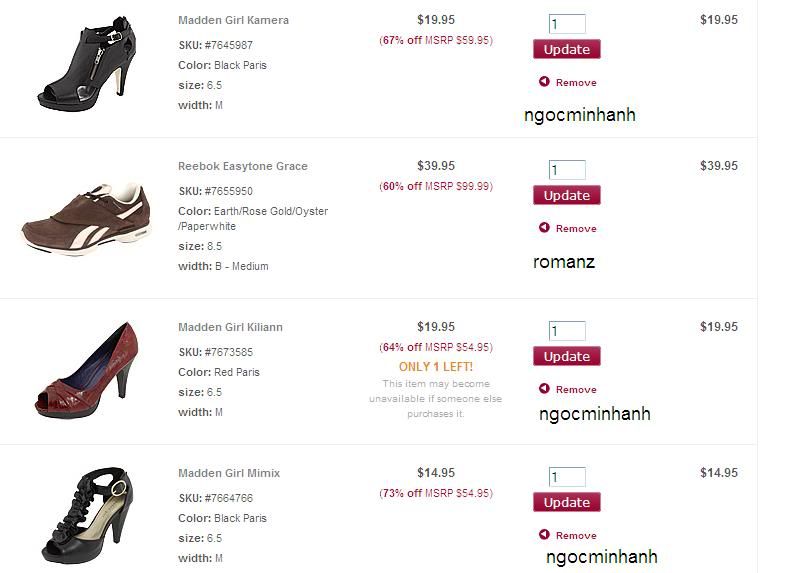Click the brown Reebok sneaker thumbnail

pos(84,216)
